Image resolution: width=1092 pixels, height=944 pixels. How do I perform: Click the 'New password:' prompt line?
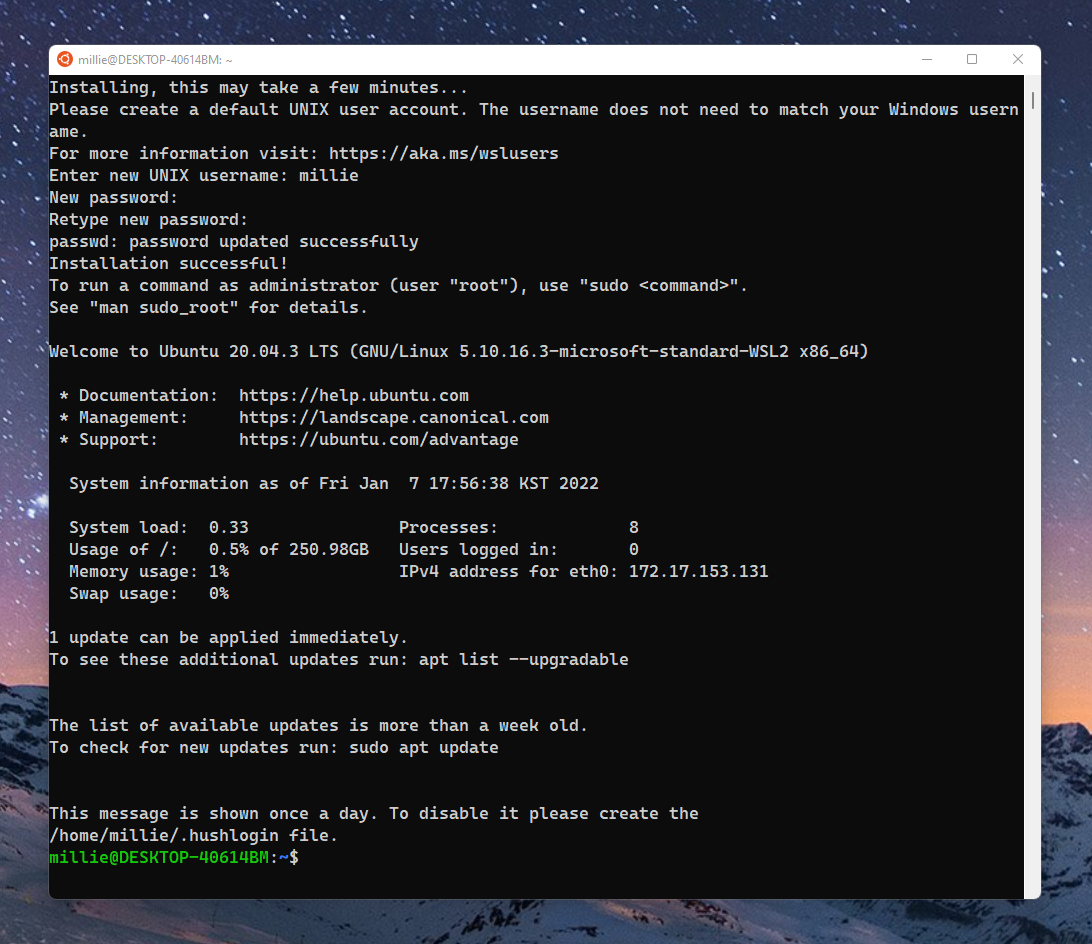point(114,198)
